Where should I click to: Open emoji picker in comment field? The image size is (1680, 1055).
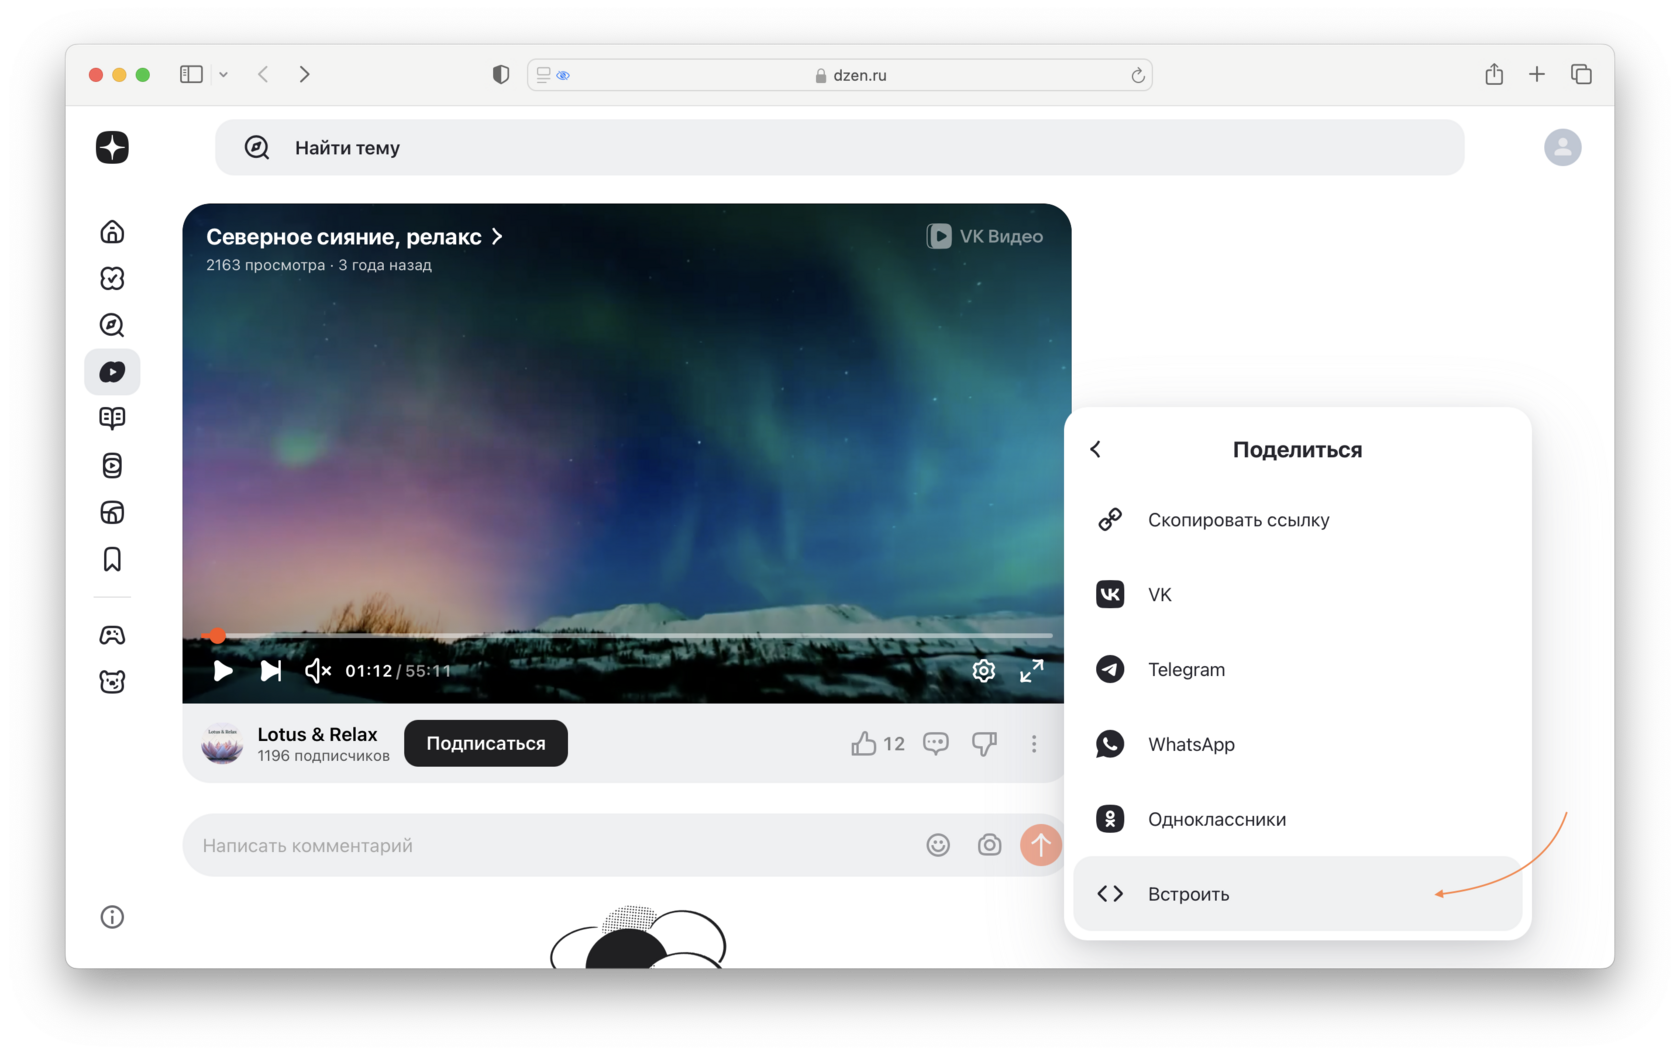(x=938, y=845)
